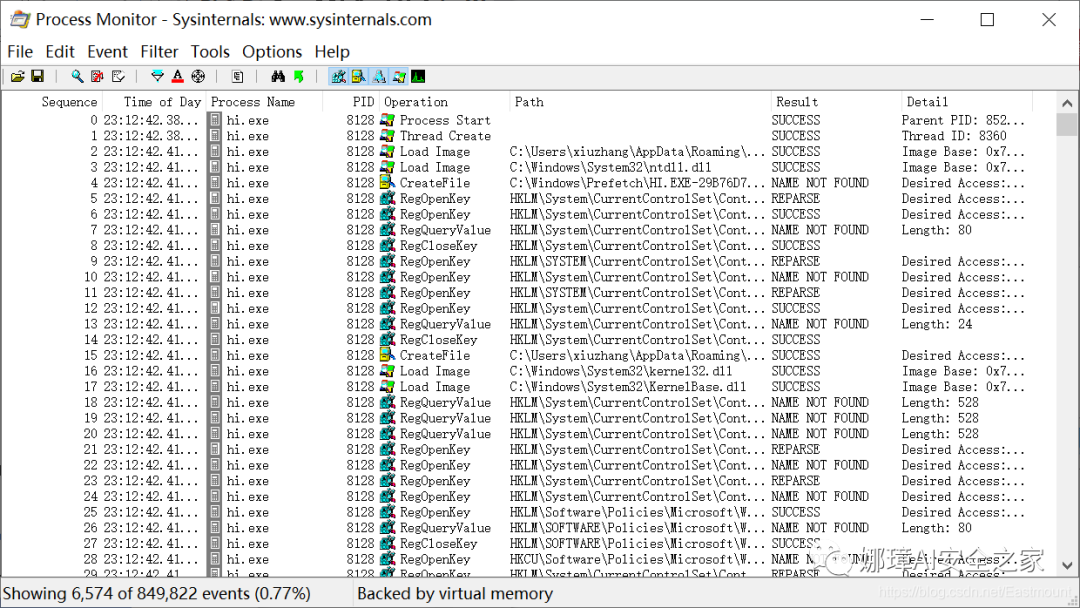
Task: Click the KernelBase.dll path cell
Action: tap(627, 387)
